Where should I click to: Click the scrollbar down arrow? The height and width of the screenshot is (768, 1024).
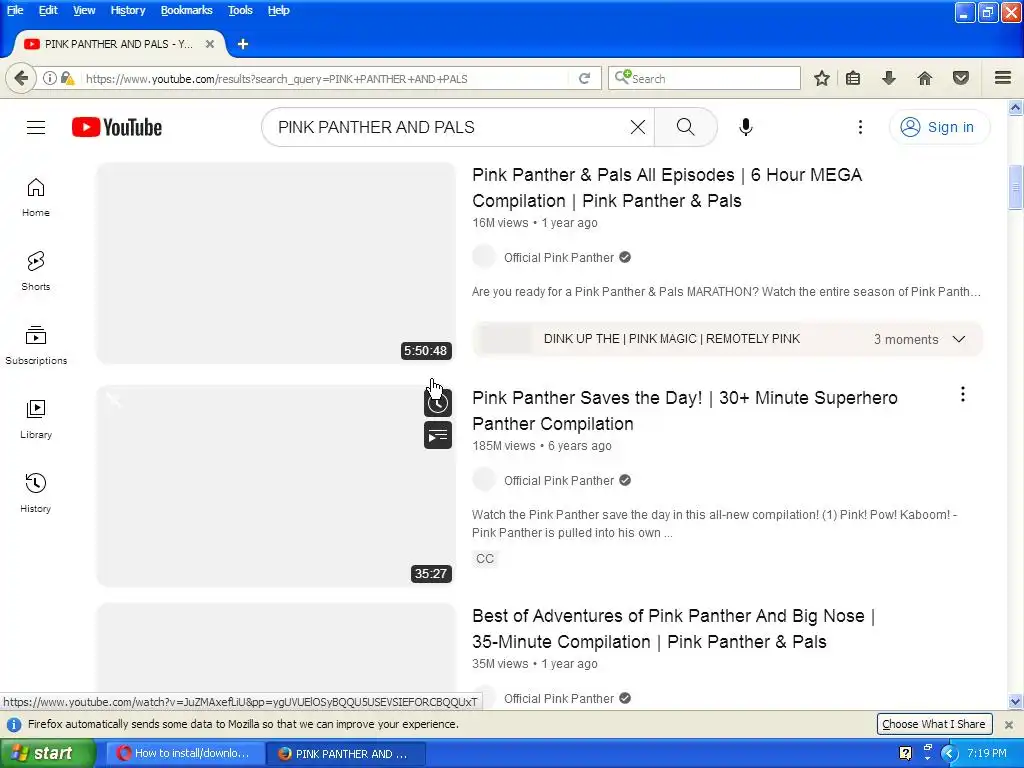point(1016,702)
